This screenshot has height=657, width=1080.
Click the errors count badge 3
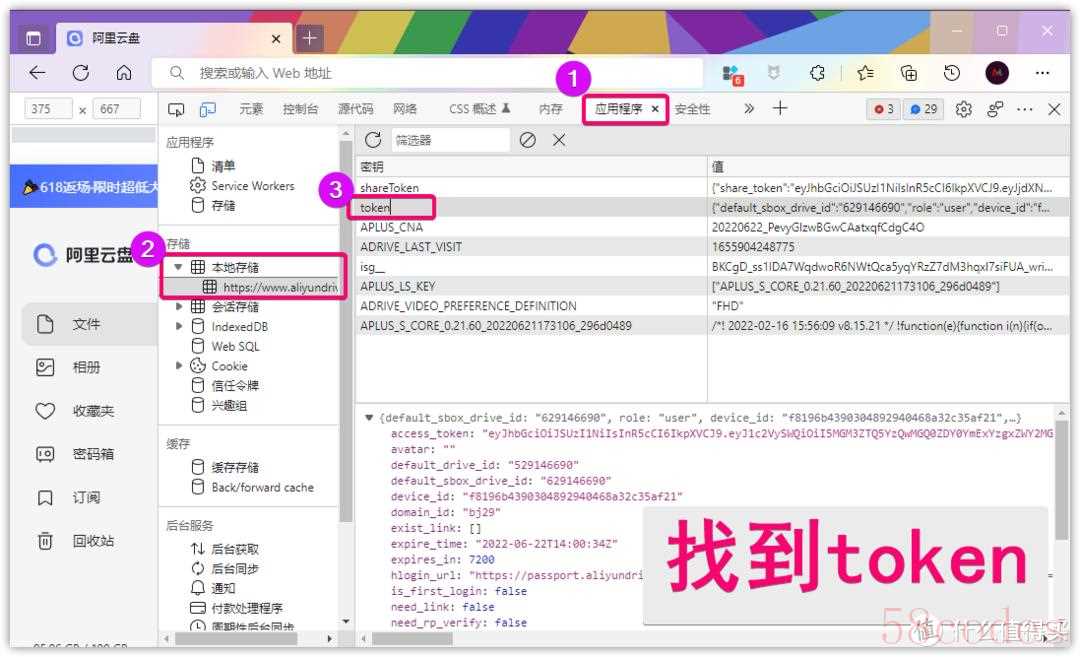(x=884, y=109)
